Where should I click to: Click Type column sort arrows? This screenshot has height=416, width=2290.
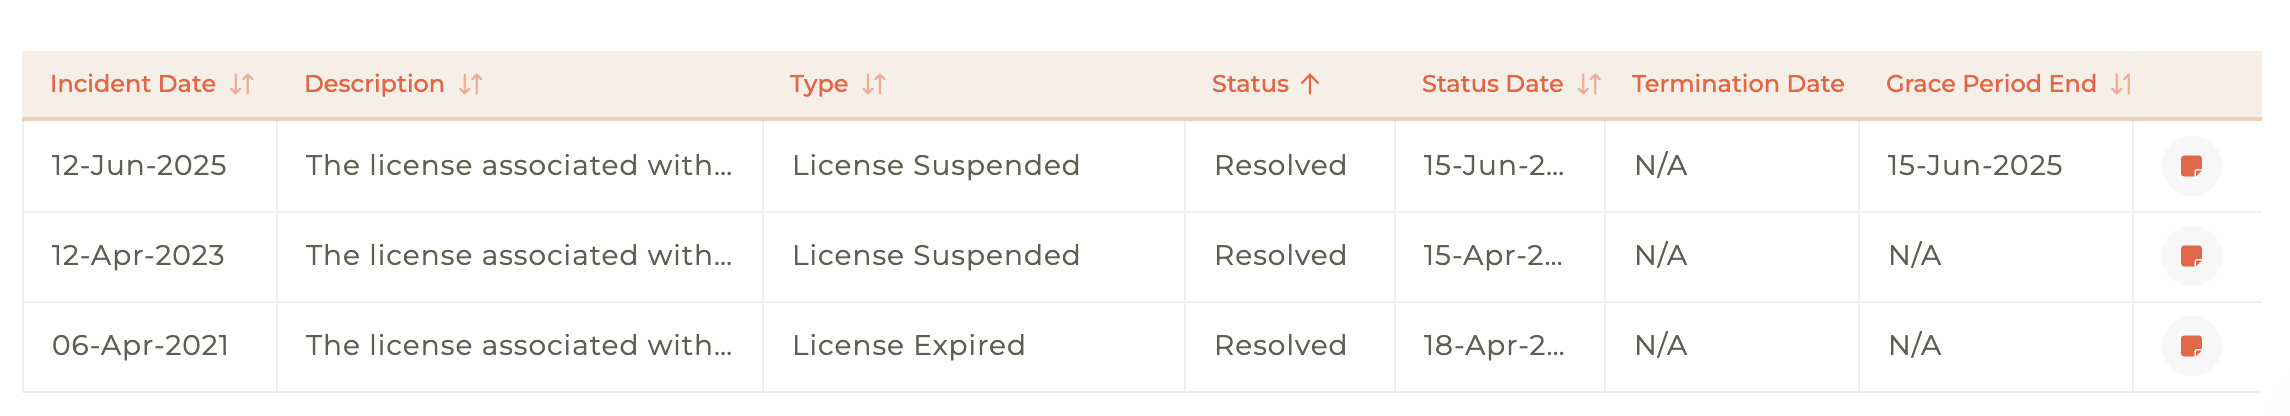(x=874, y=84)
